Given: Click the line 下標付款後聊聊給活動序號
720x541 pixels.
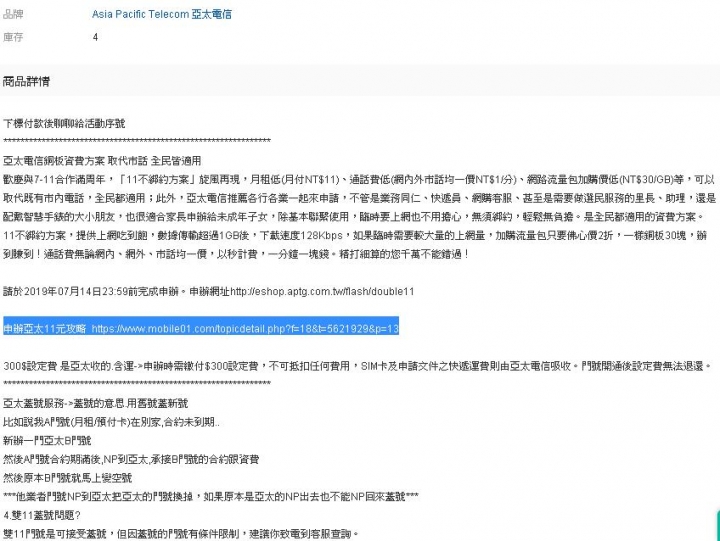Looking at the screenshot, I should 64,124.
